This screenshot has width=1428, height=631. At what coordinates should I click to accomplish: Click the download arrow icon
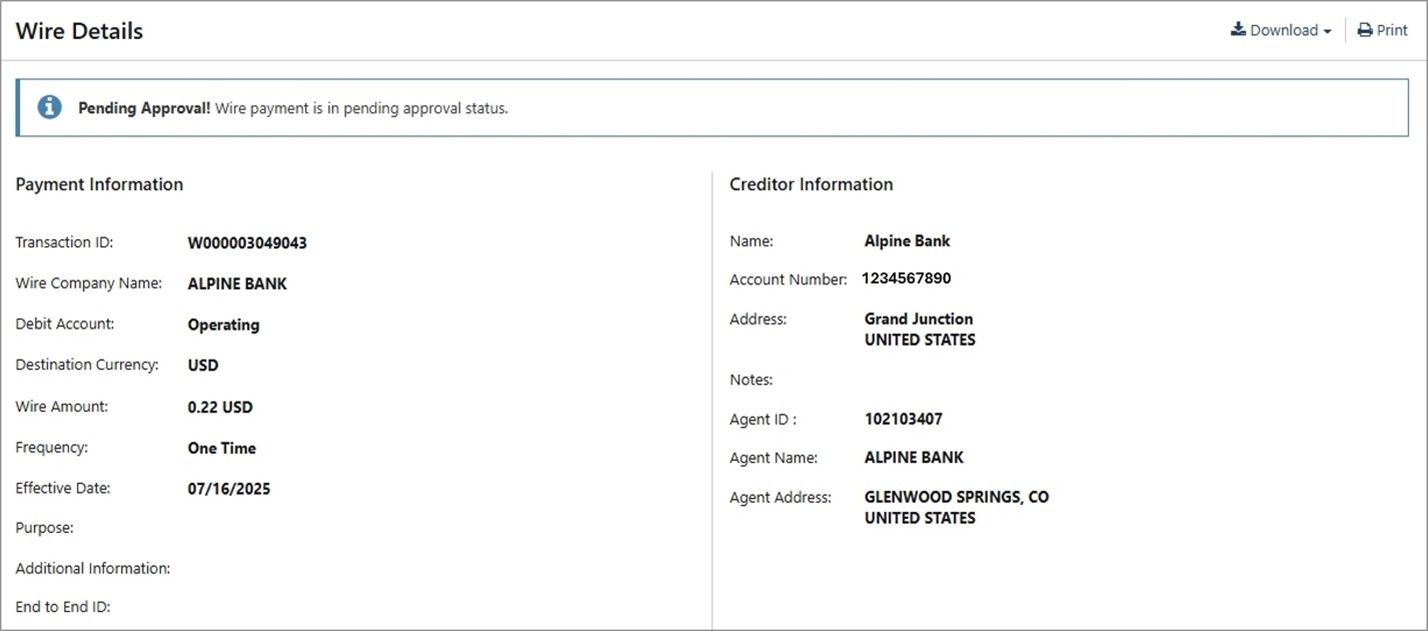(x=1238, y=30)
